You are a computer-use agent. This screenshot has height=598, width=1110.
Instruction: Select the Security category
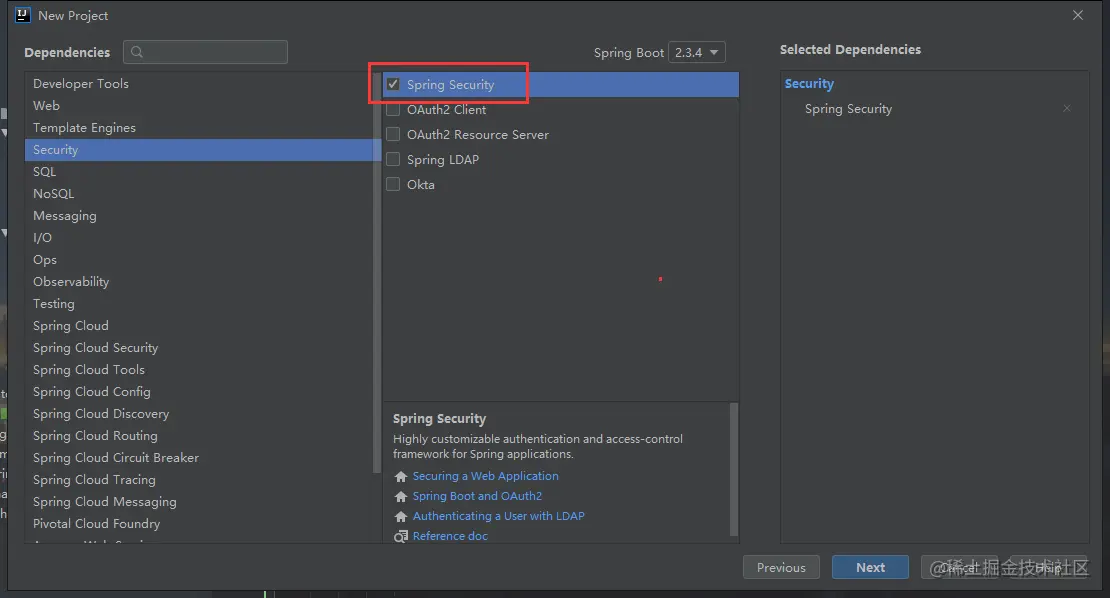click(x=202, y=149)
